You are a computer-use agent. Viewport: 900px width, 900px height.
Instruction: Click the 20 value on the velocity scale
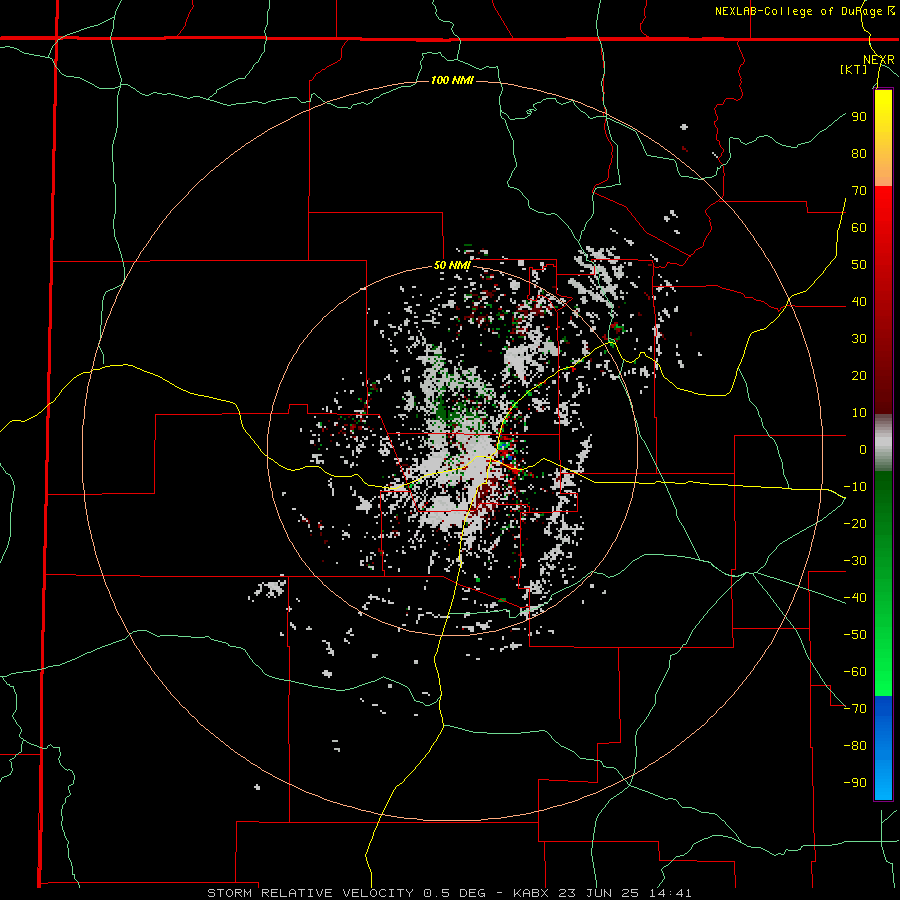tap(859, 375)
